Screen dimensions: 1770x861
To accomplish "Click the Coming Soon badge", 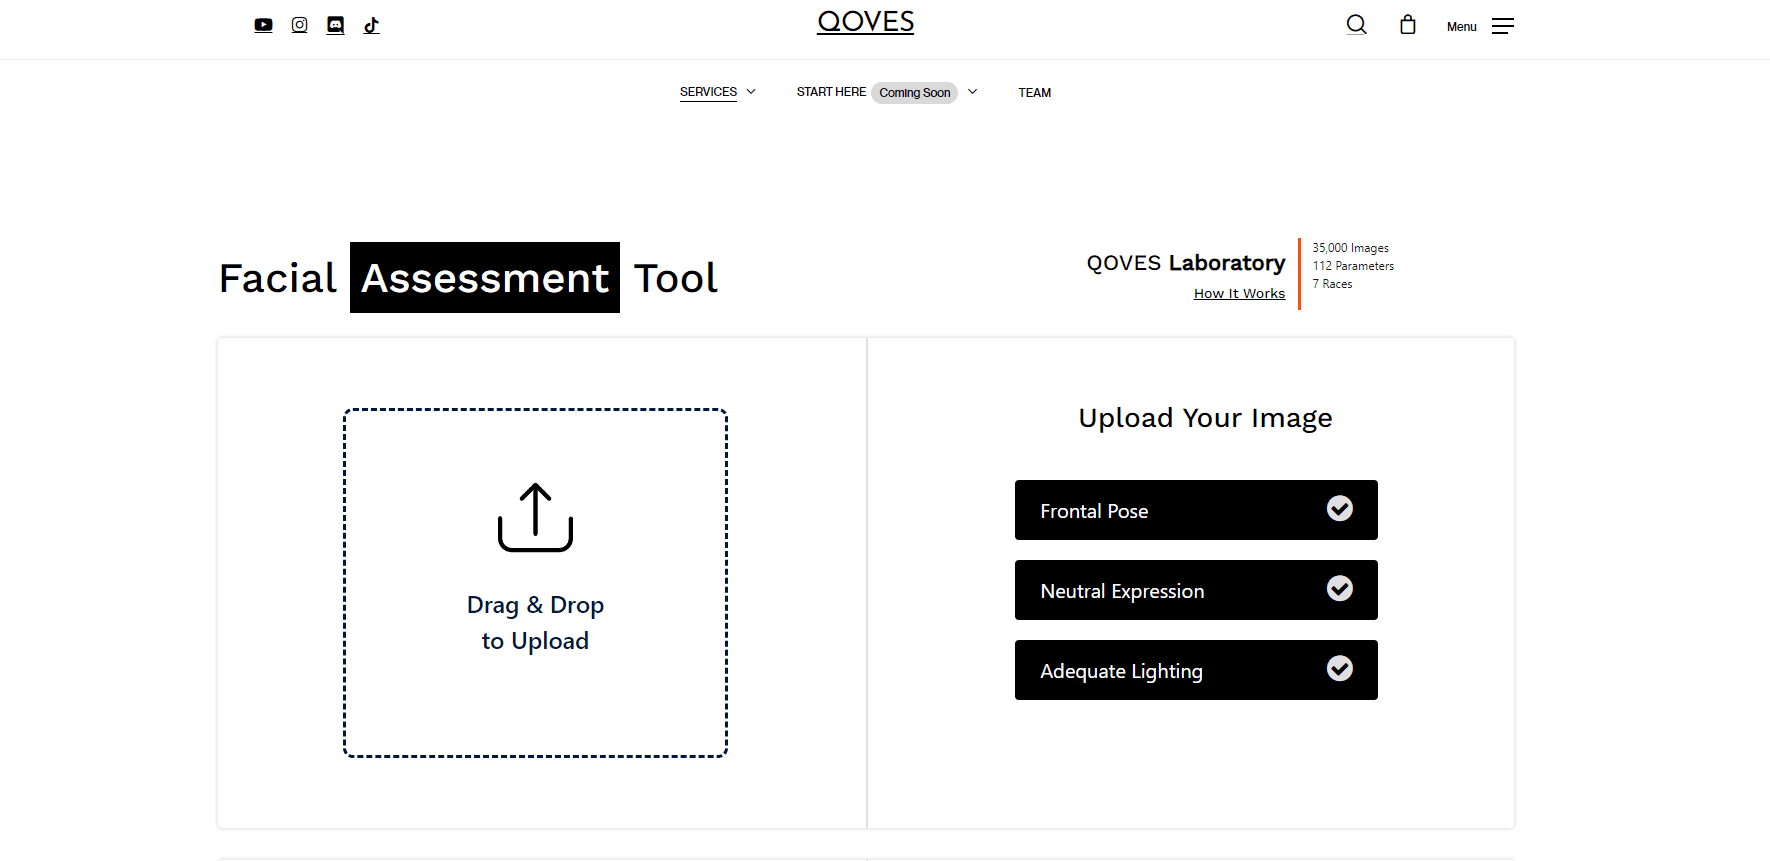I will click(x=915, y=93).
